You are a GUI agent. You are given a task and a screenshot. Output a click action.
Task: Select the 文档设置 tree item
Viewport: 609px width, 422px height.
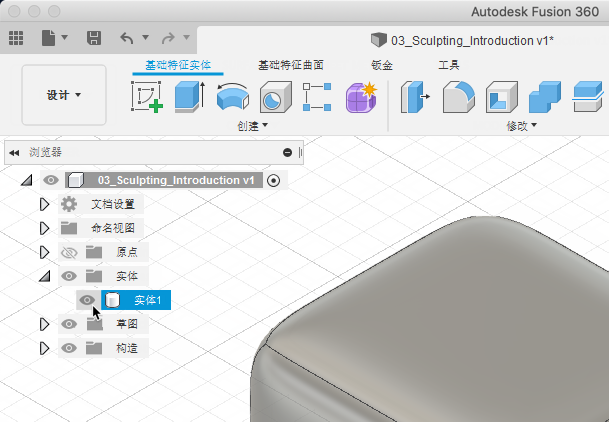113,204
